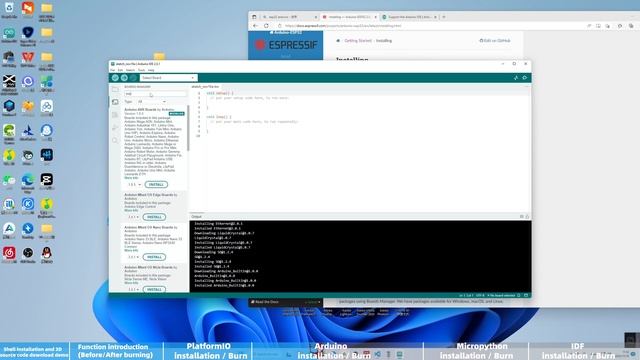Install Arduino AVR Boards package
The width and height of the screenshot is (640, 360).
[x=156, y=184]
